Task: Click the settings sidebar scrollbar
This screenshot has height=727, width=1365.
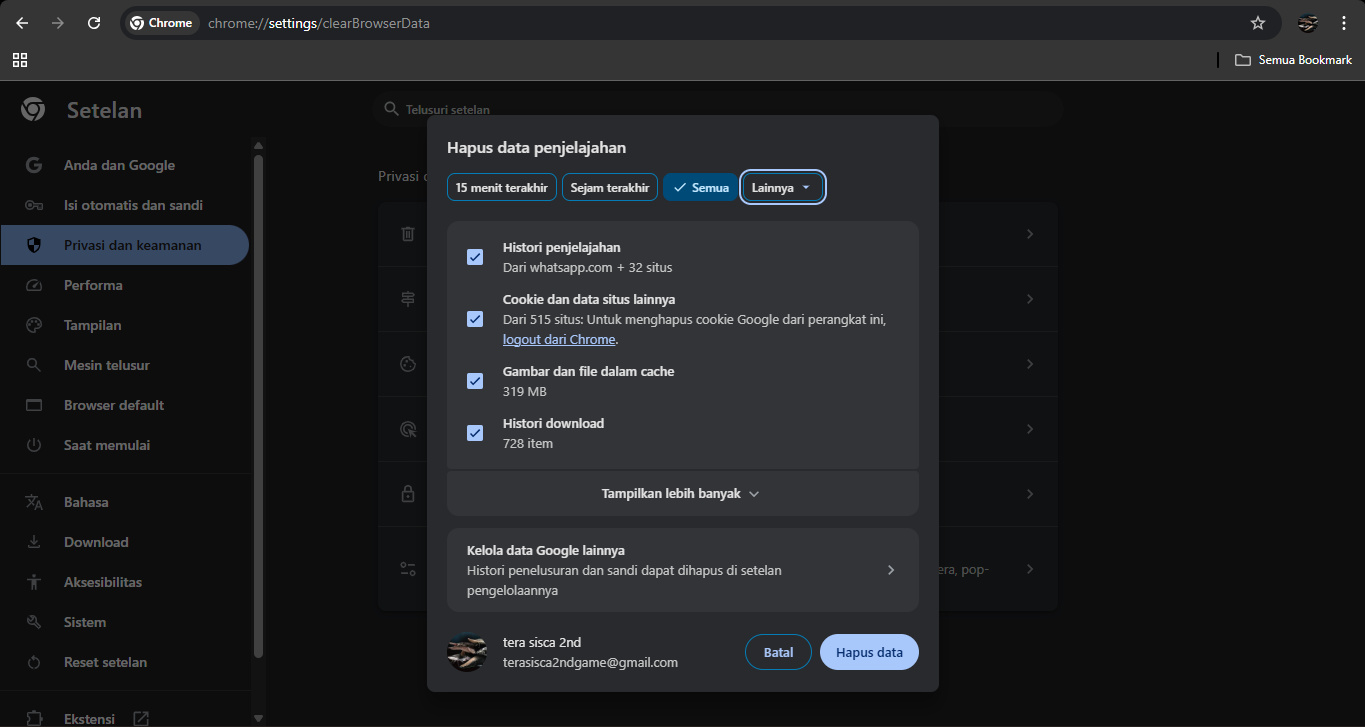Action: [x=258, y=400]
